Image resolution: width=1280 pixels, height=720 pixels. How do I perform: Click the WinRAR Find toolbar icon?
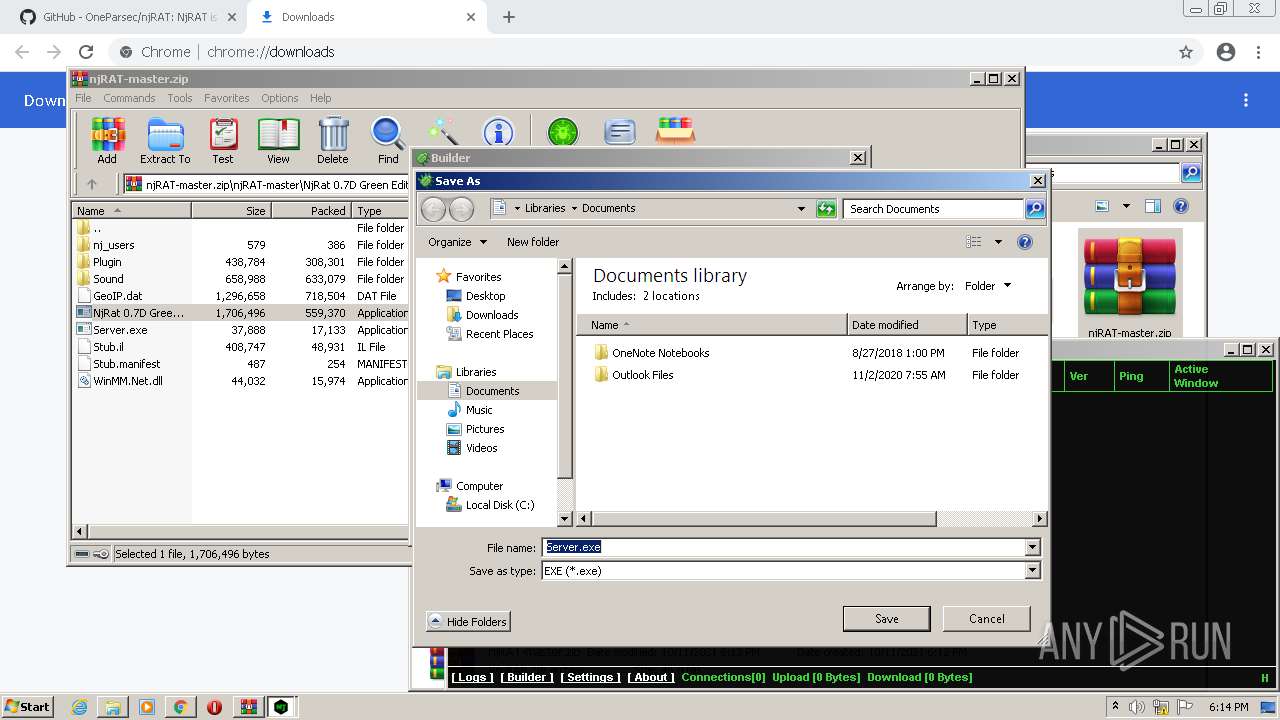[388, 140]
